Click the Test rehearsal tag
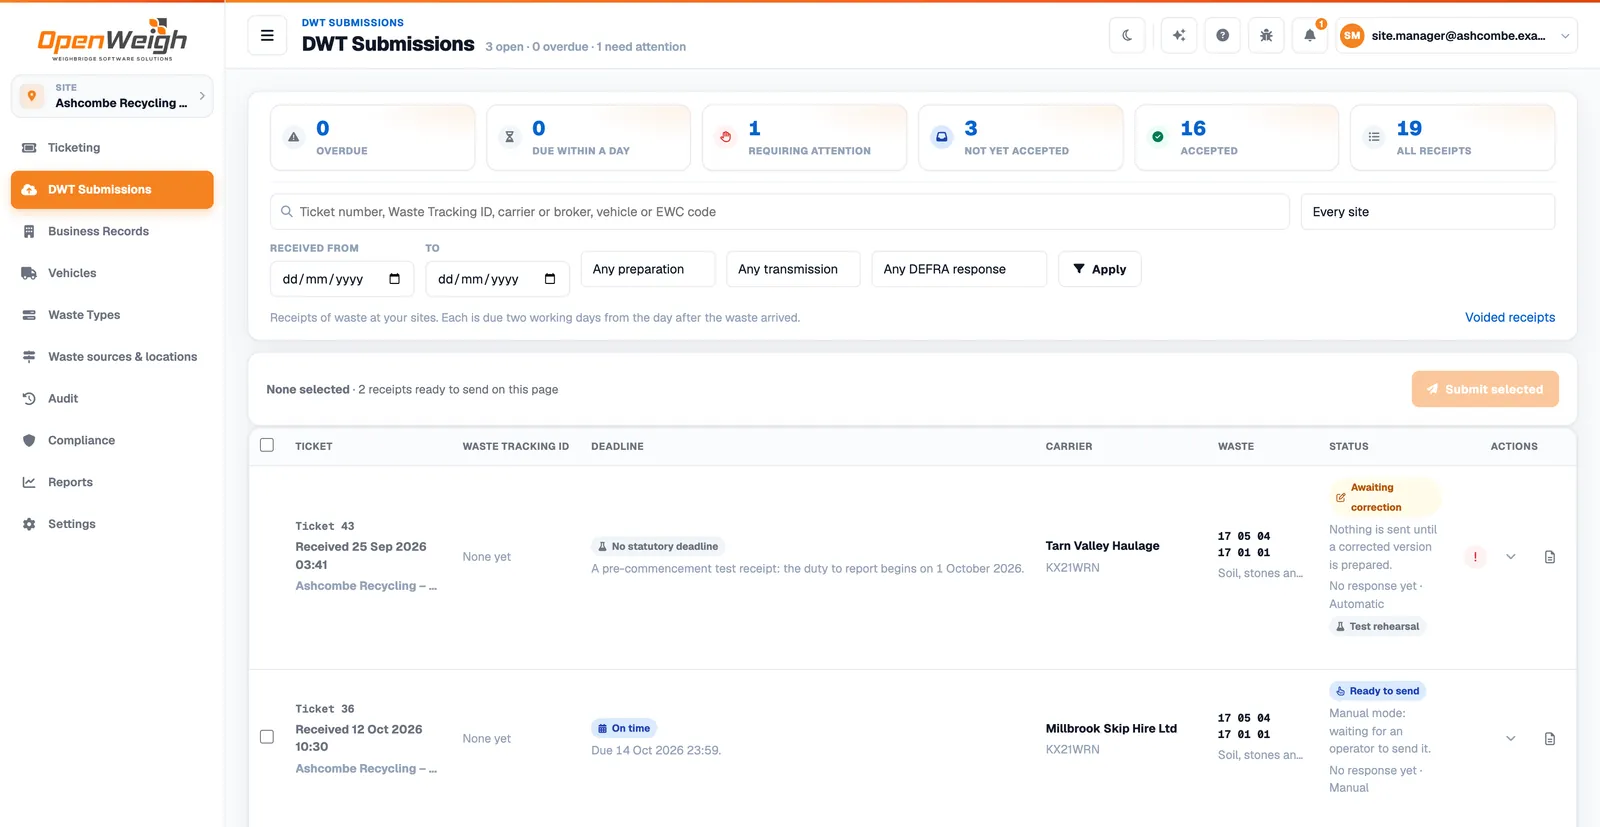The image size is (1600, 827). 1377,627
